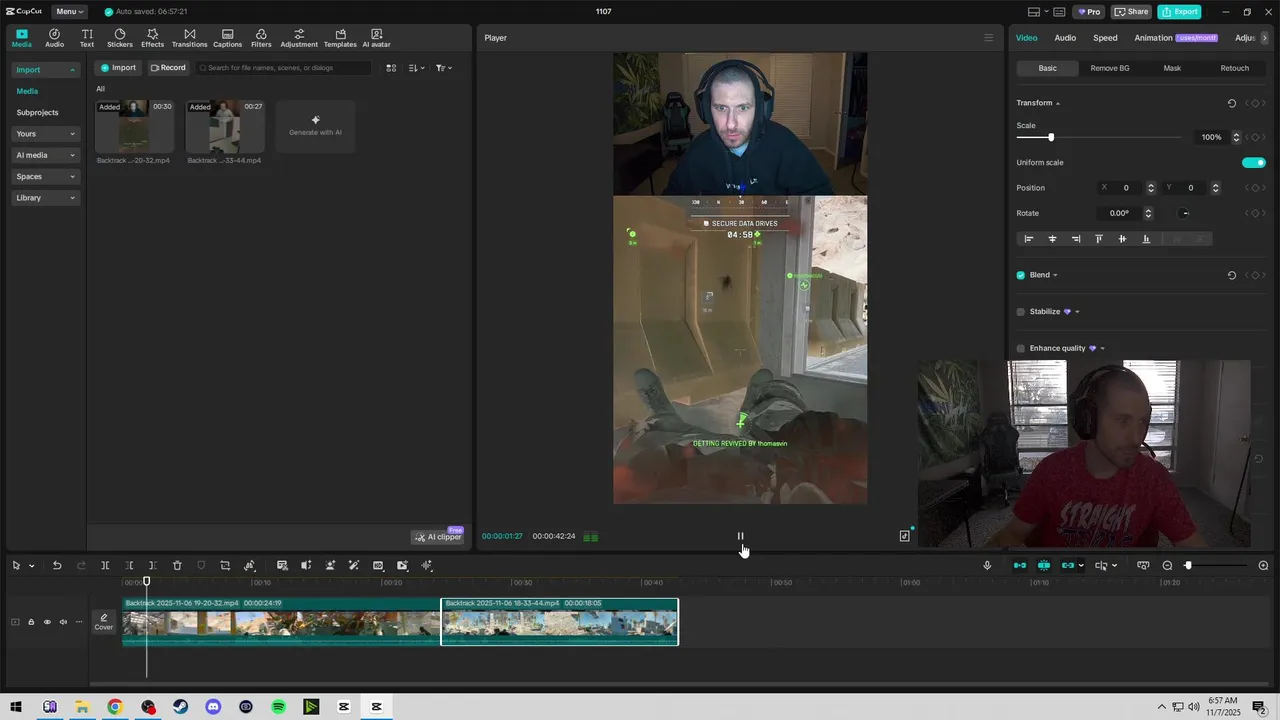Open the AI avatar panel
This screenshot has width=1280, height=720.
click(376, 38)
